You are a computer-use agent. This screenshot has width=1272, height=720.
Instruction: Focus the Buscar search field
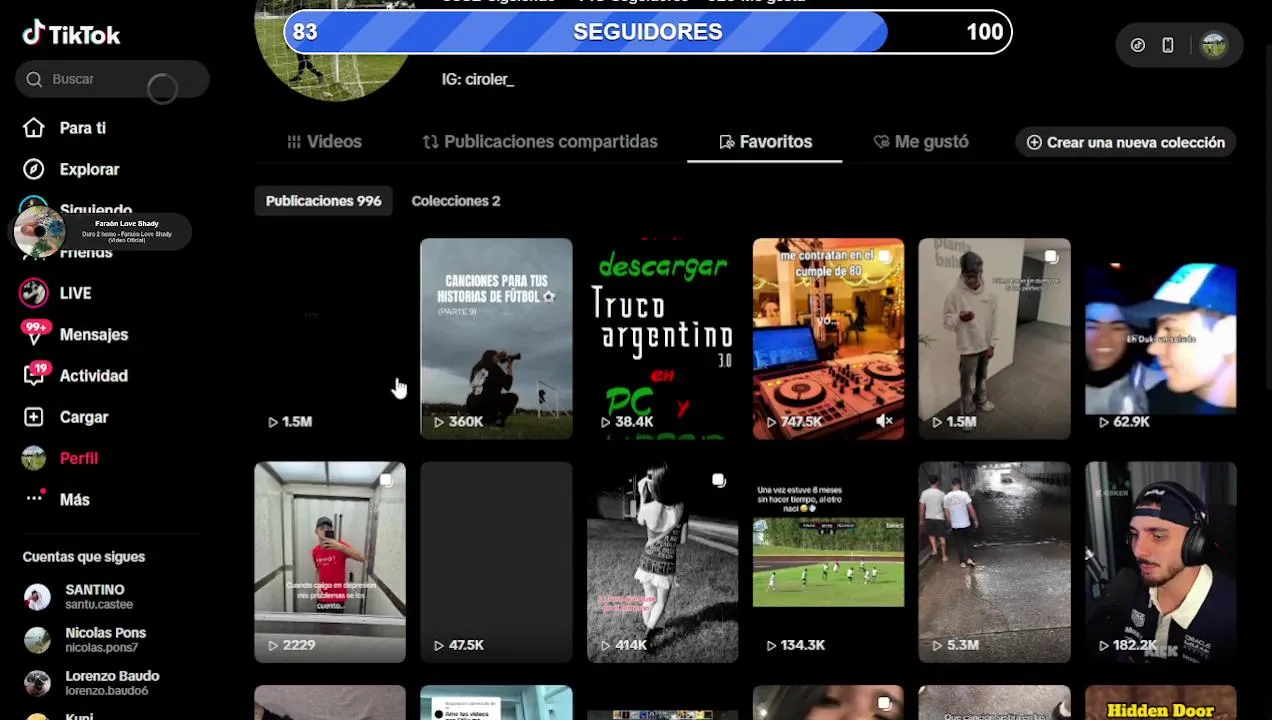coord(112,79)
